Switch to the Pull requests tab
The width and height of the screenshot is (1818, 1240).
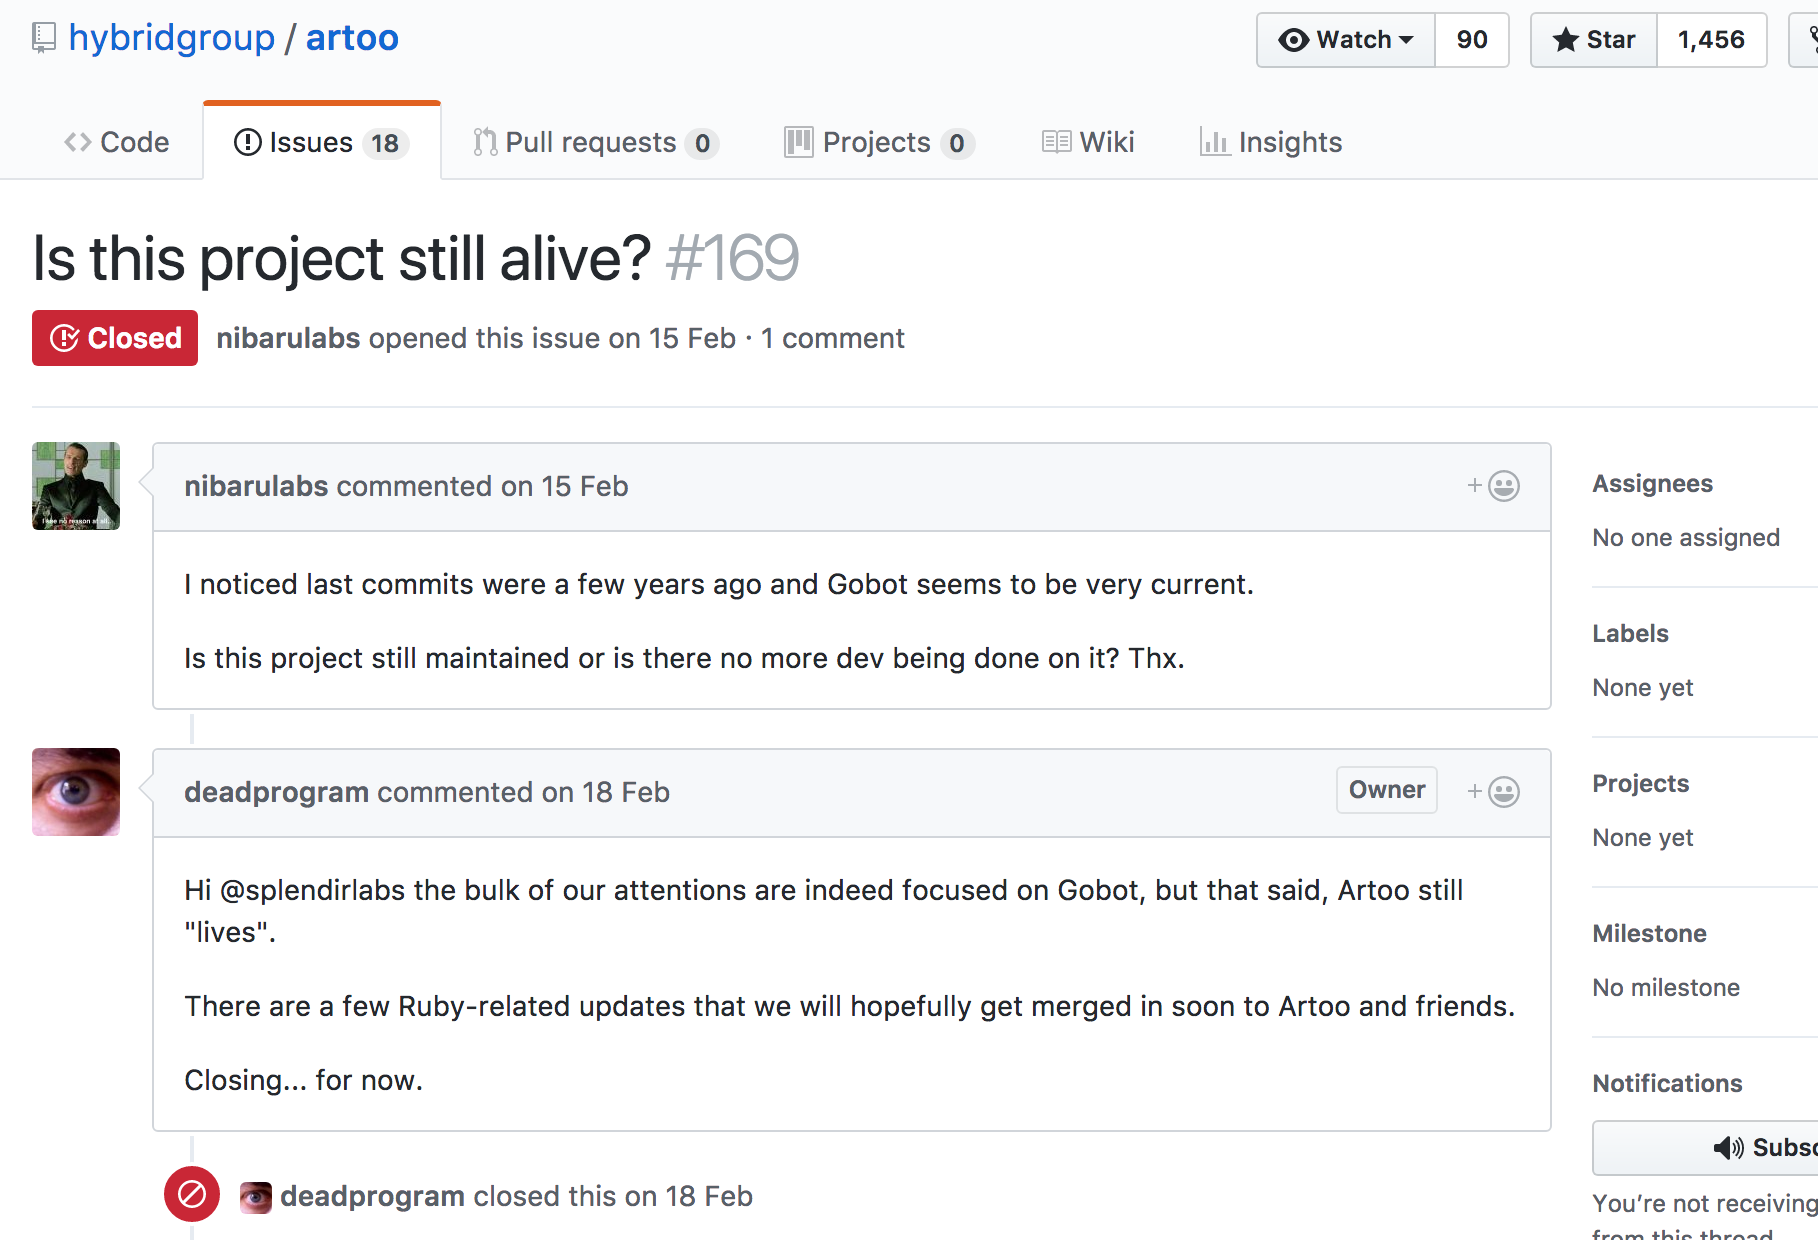tap(596, 142)
